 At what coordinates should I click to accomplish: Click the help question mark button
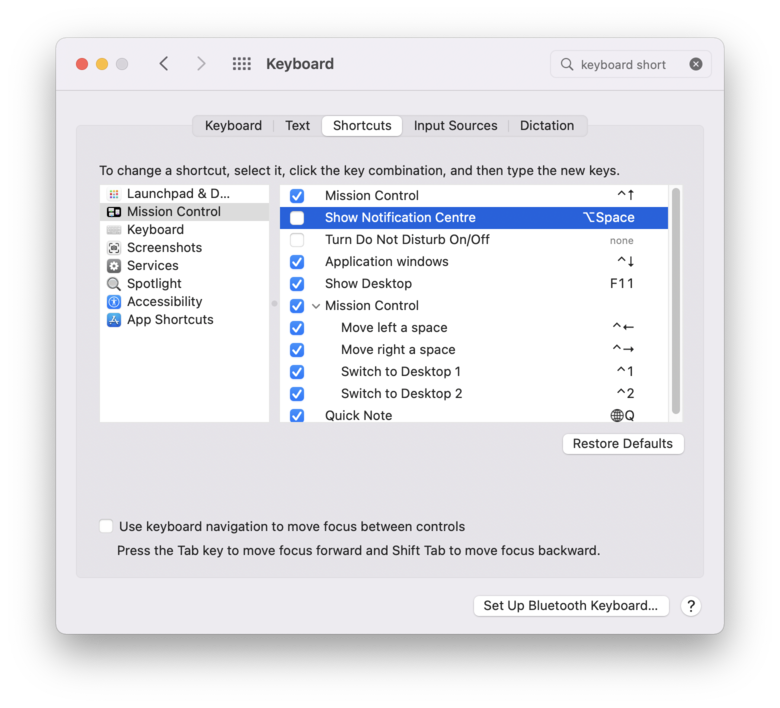tap(690, 606)
